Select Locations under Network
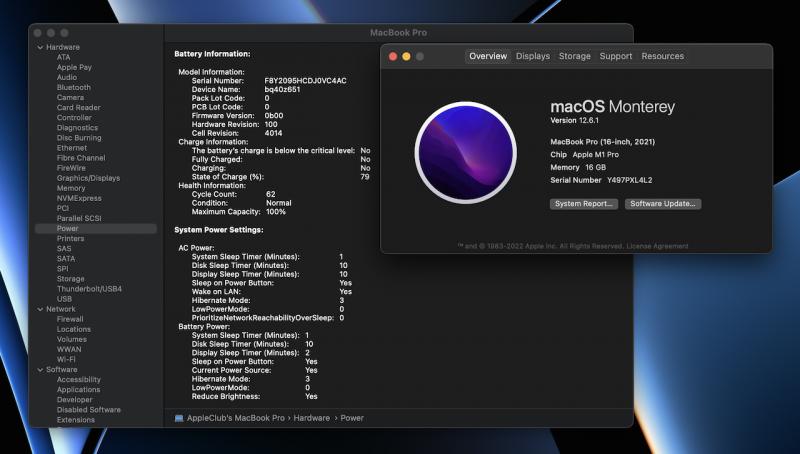Viewport: 800px width, 454px height. pyautogui.click(x=73, y=330)
